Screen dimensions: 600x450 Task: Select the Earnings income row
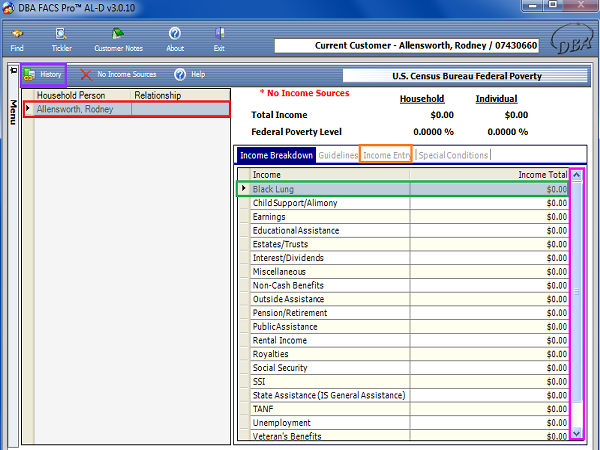tap(404, 217)
